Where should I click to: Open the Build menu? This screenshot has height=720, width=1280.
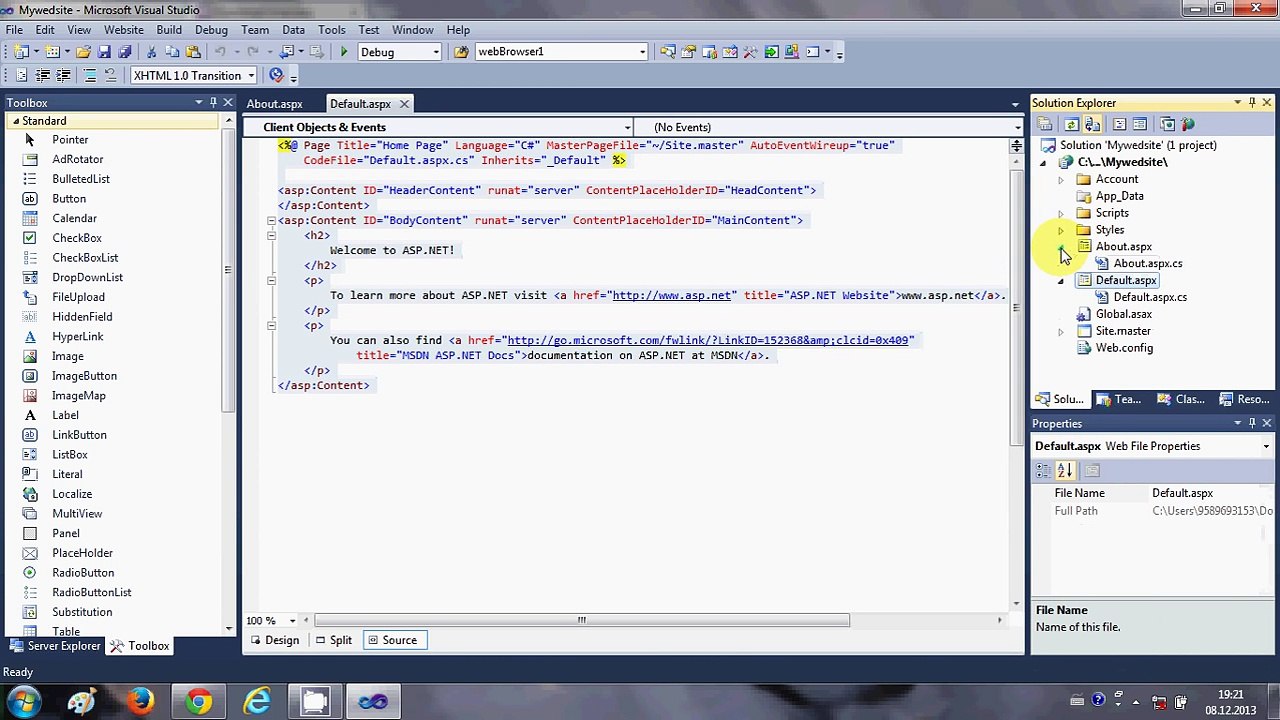coord(169,30)
